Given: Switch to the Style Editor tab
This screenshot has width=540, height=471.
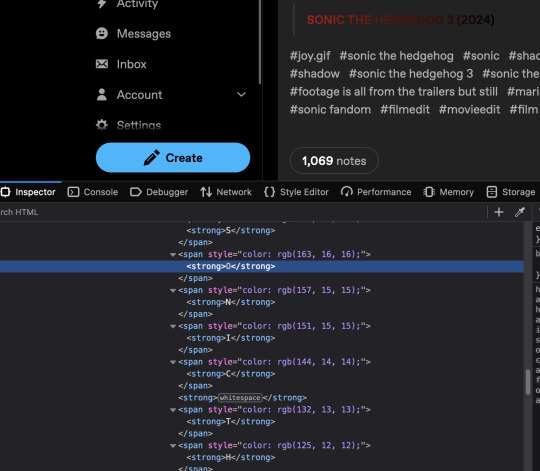Looking at the screenshot, I should coord(296,192).
